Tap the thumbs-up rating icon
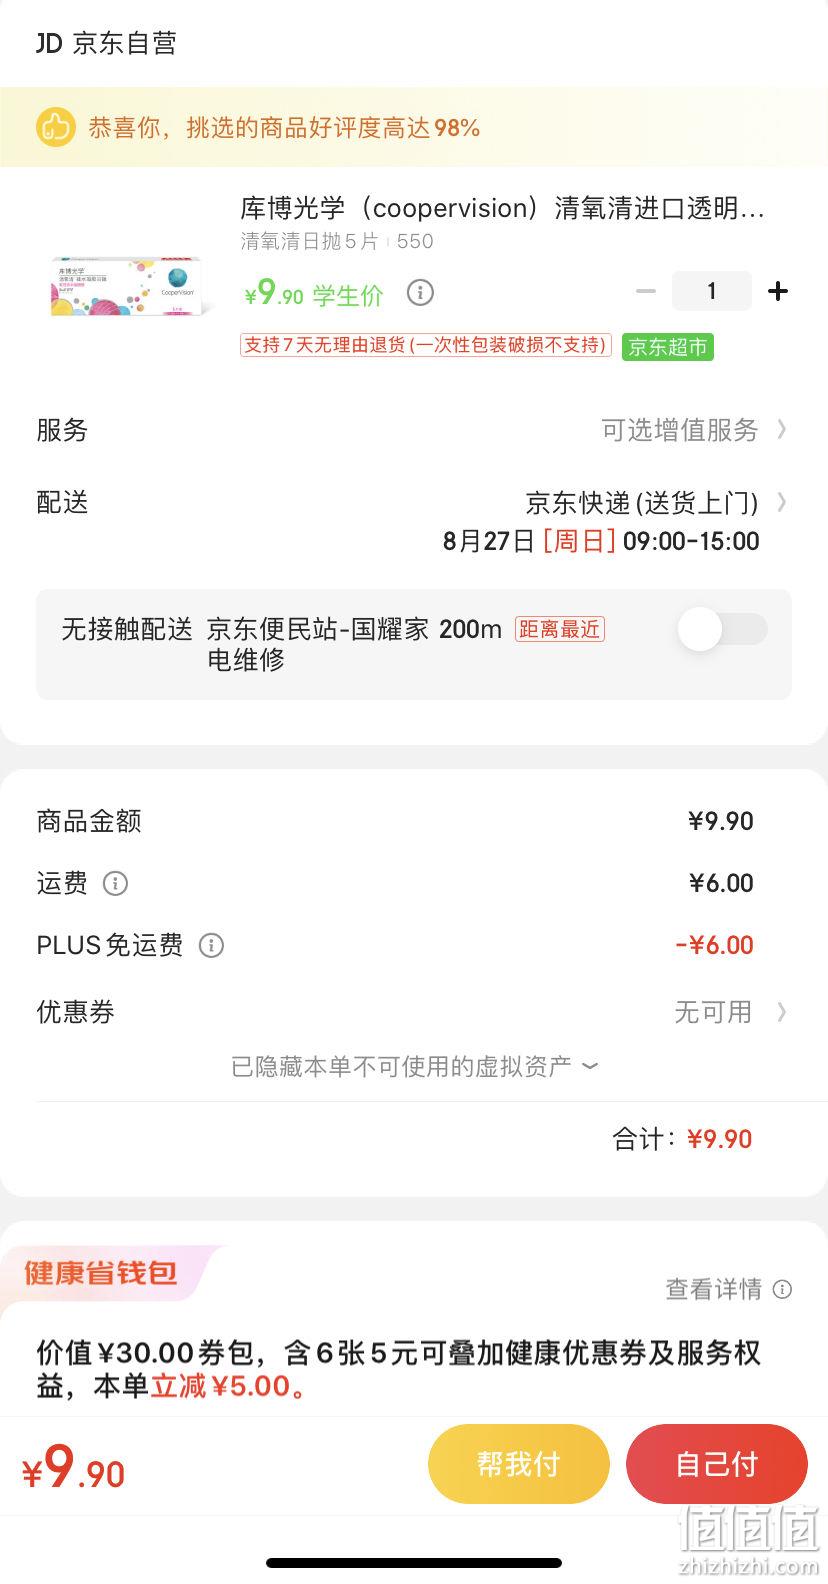Image resolution: width=828 pixels, height=1584 pixels. pyautogui.click(x=56, y=127)
